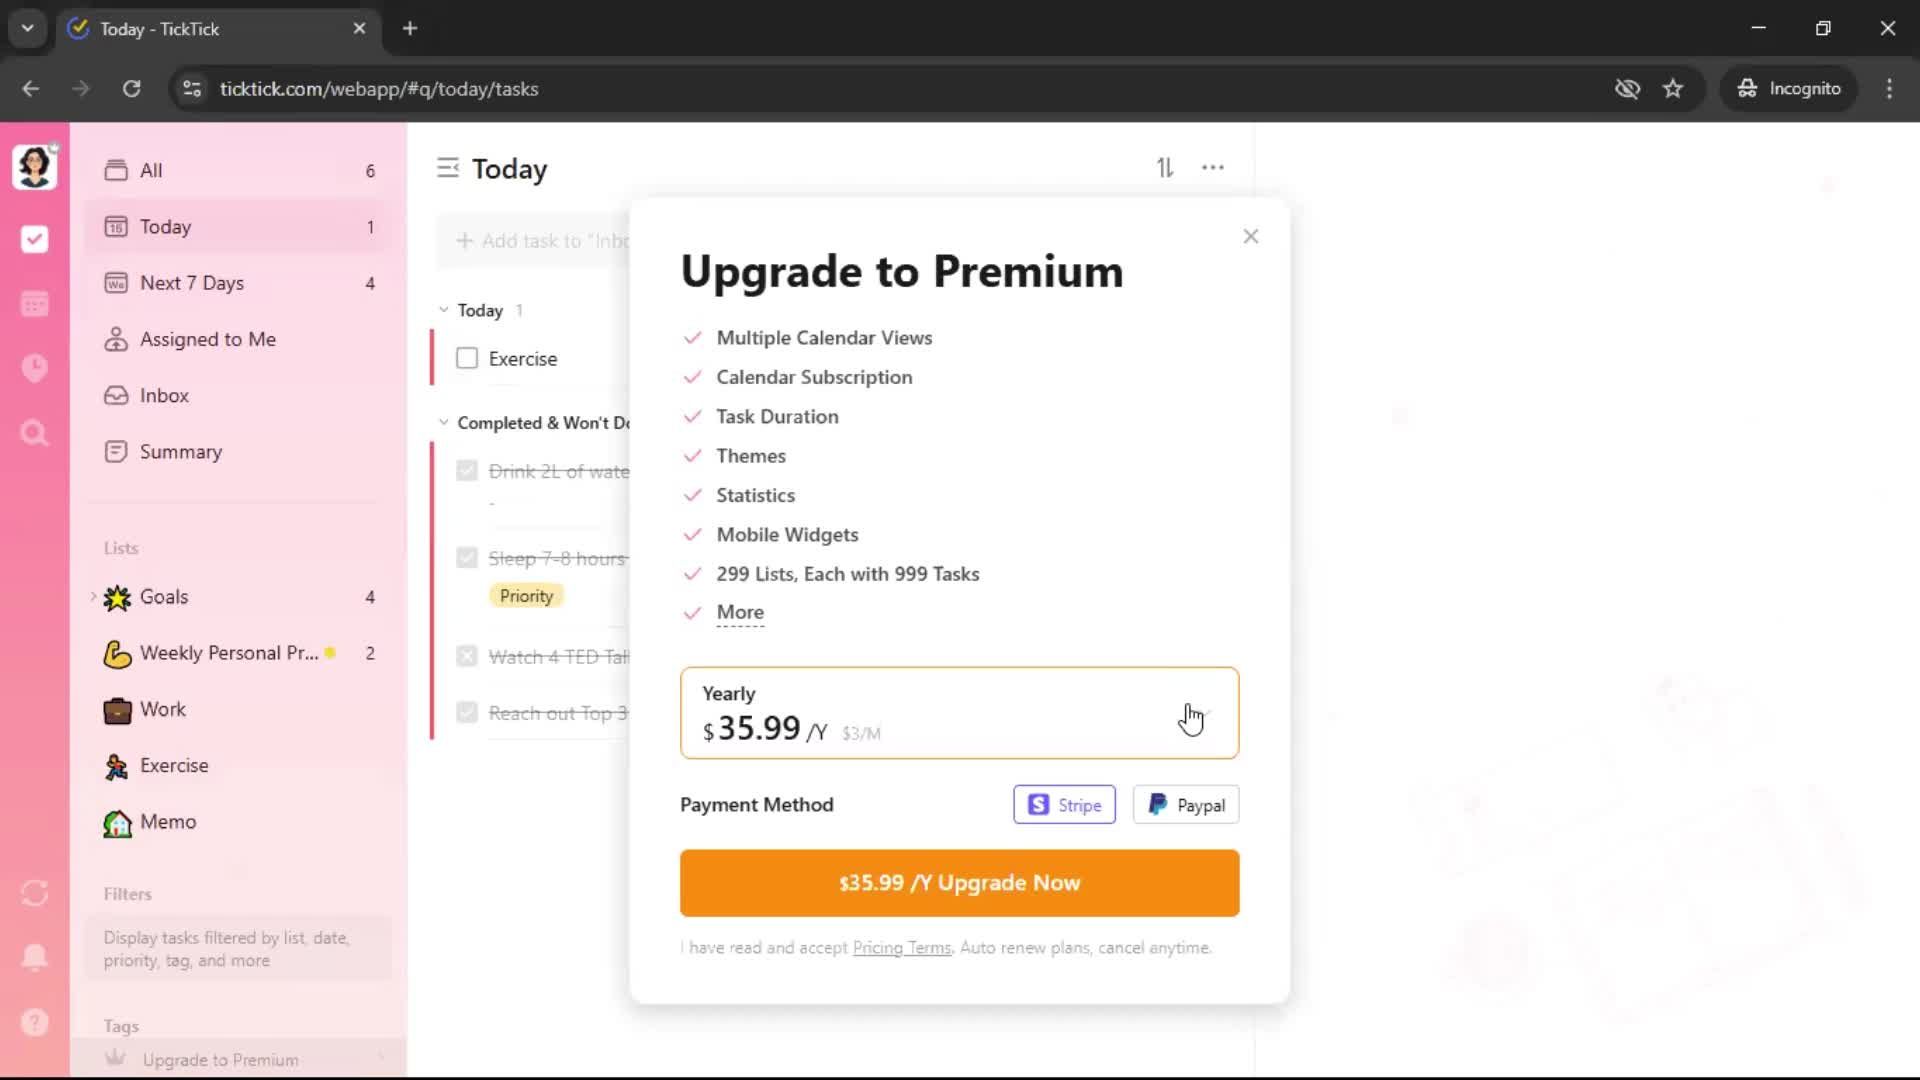Click the sync icon in left rail
Viewport: 1920px width, 1080px height.
(35, 893)
